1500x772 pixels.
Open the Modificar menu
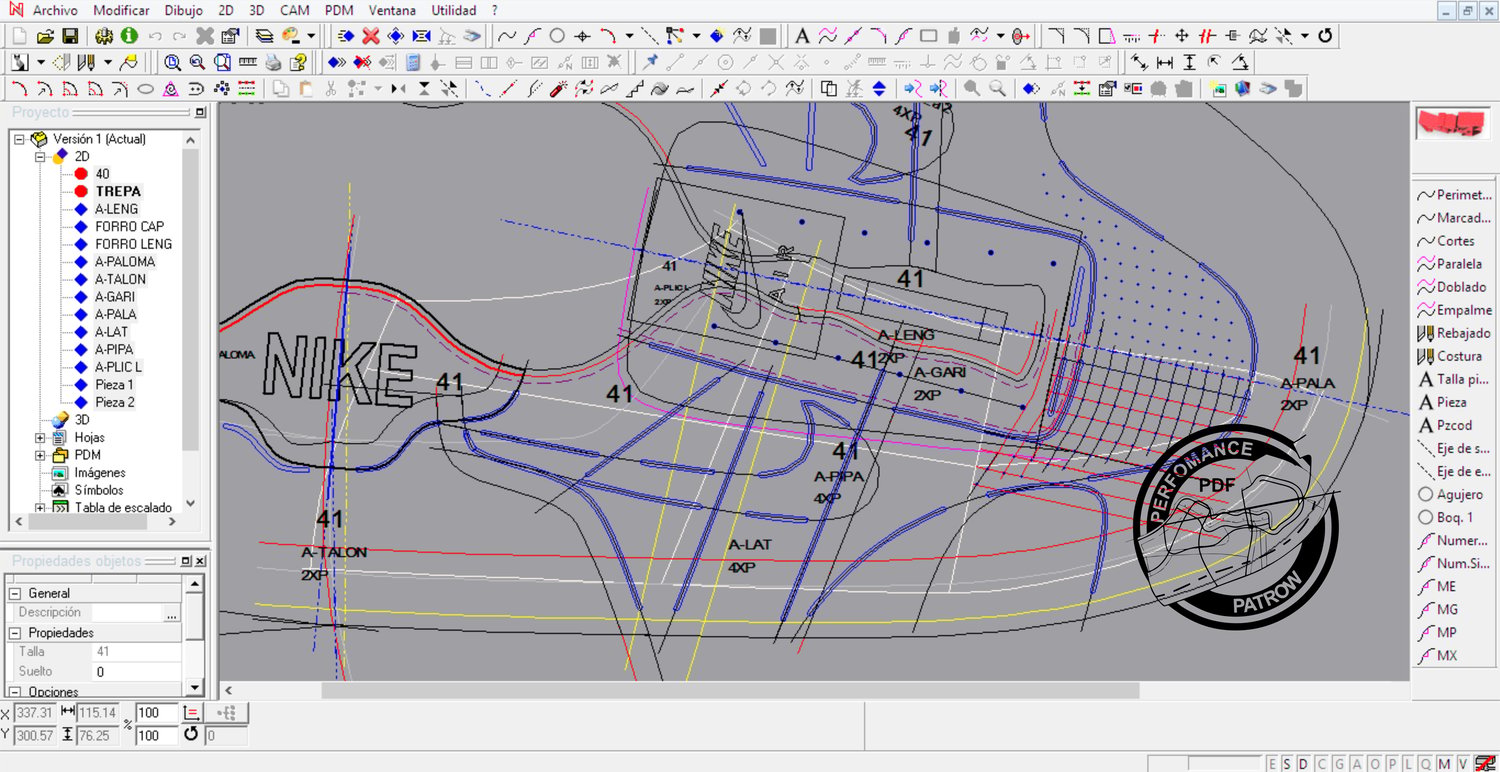click(121, 10)
